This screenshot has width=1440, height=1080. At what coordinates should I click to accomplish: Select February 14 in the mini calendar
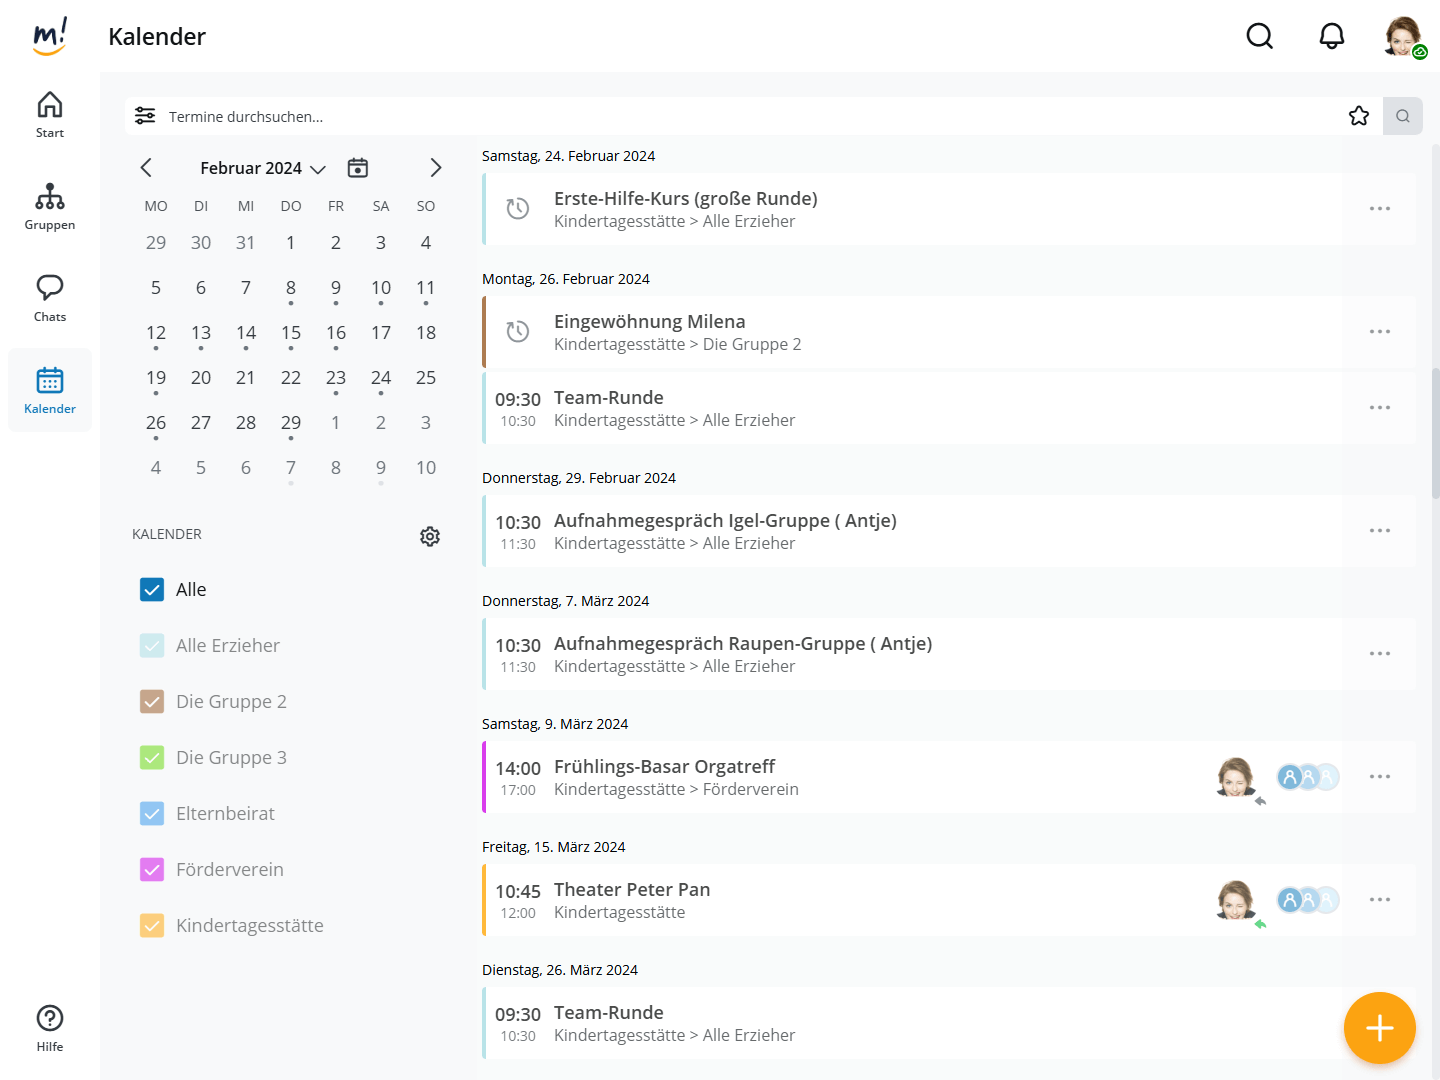(x=246, y=333)
